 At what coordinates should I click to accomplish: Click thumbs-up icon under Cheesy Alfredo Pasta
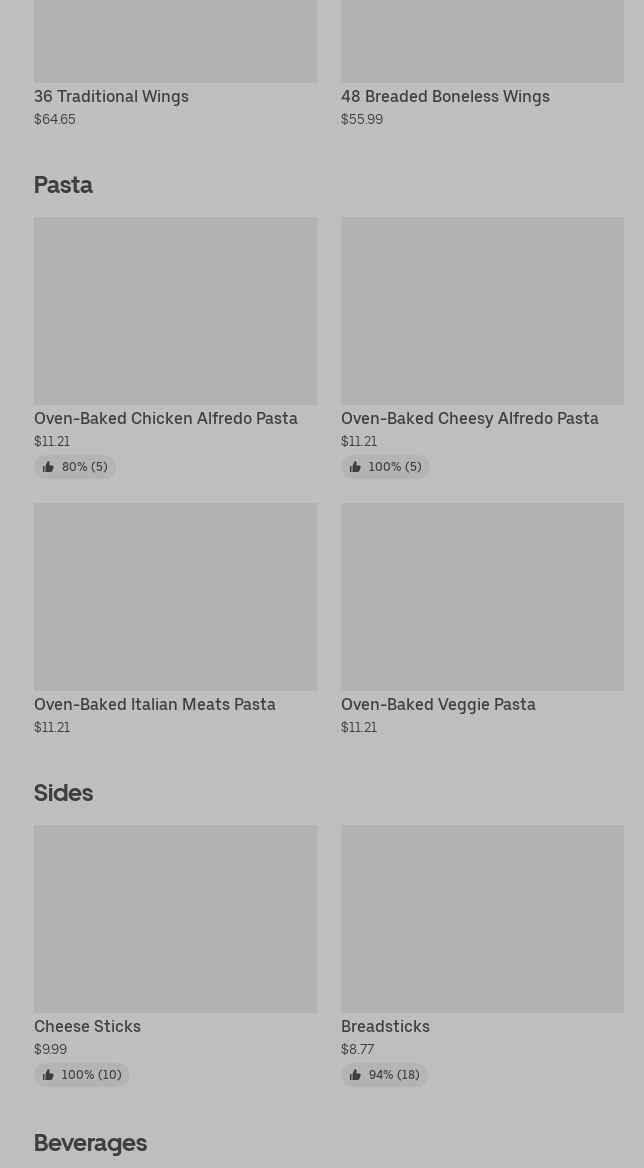tap(355, 467)
